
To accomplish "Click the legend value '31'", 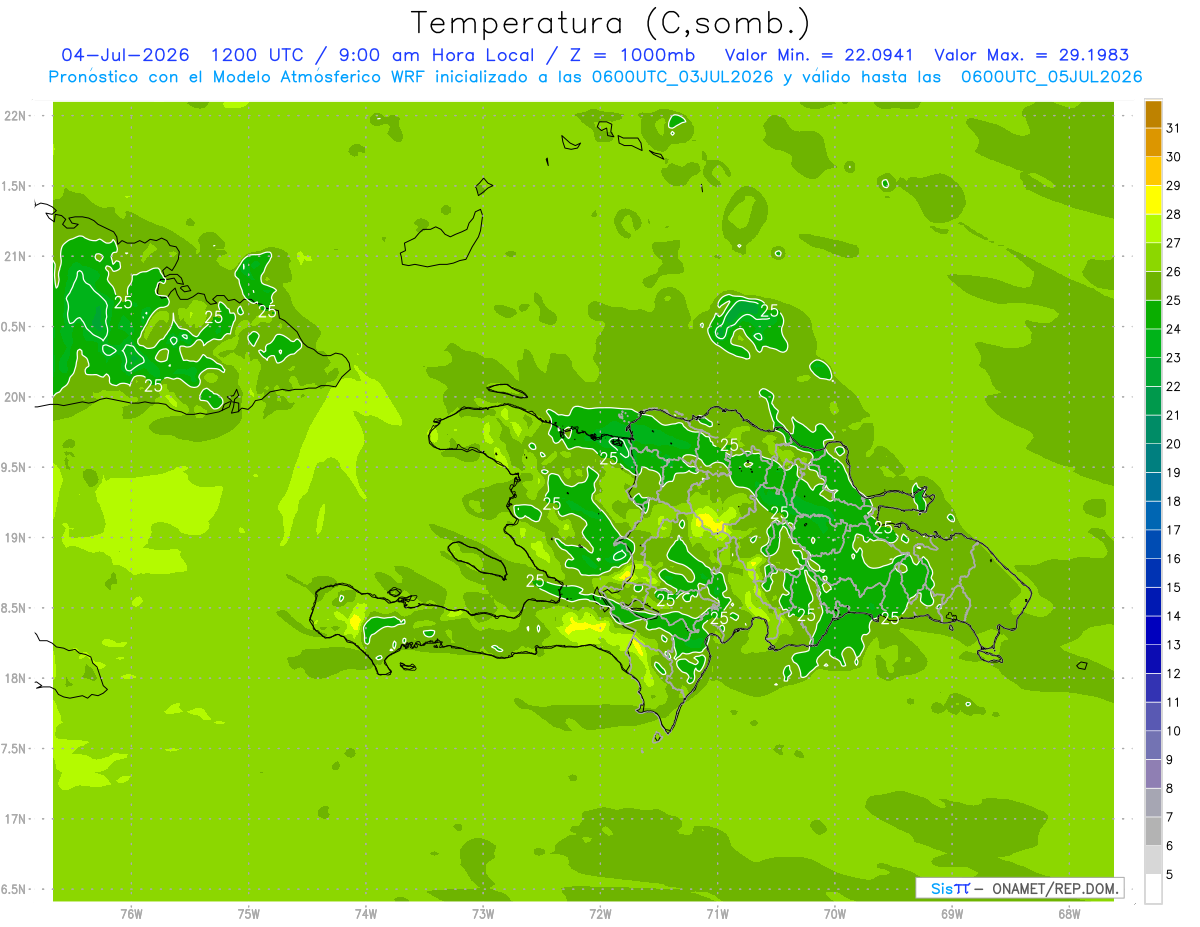I will pyautogui.click(x=1174, y=128).
